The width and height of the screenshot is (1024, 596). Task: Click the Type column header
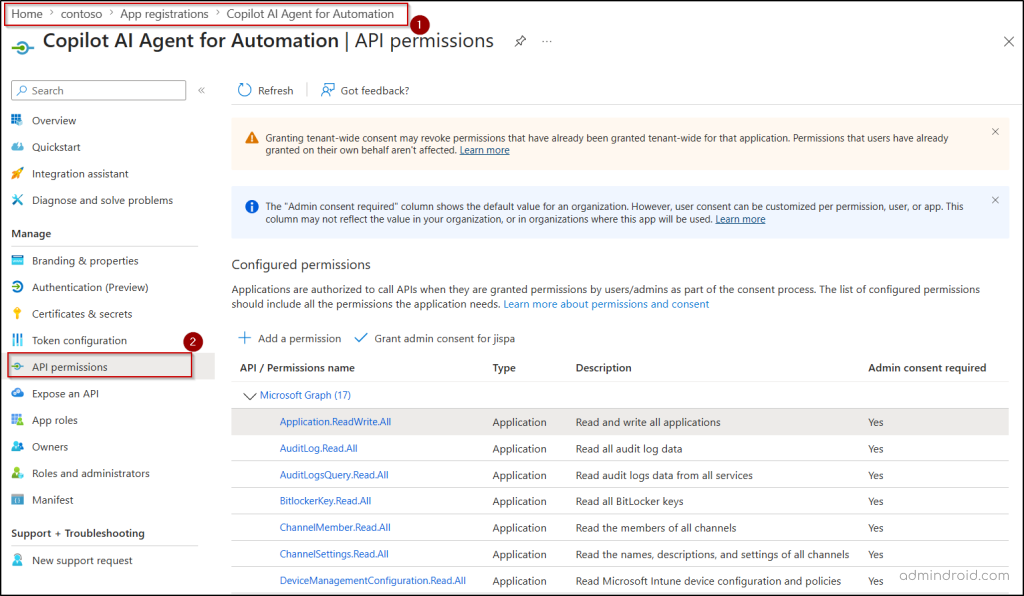tap(504, 368)
